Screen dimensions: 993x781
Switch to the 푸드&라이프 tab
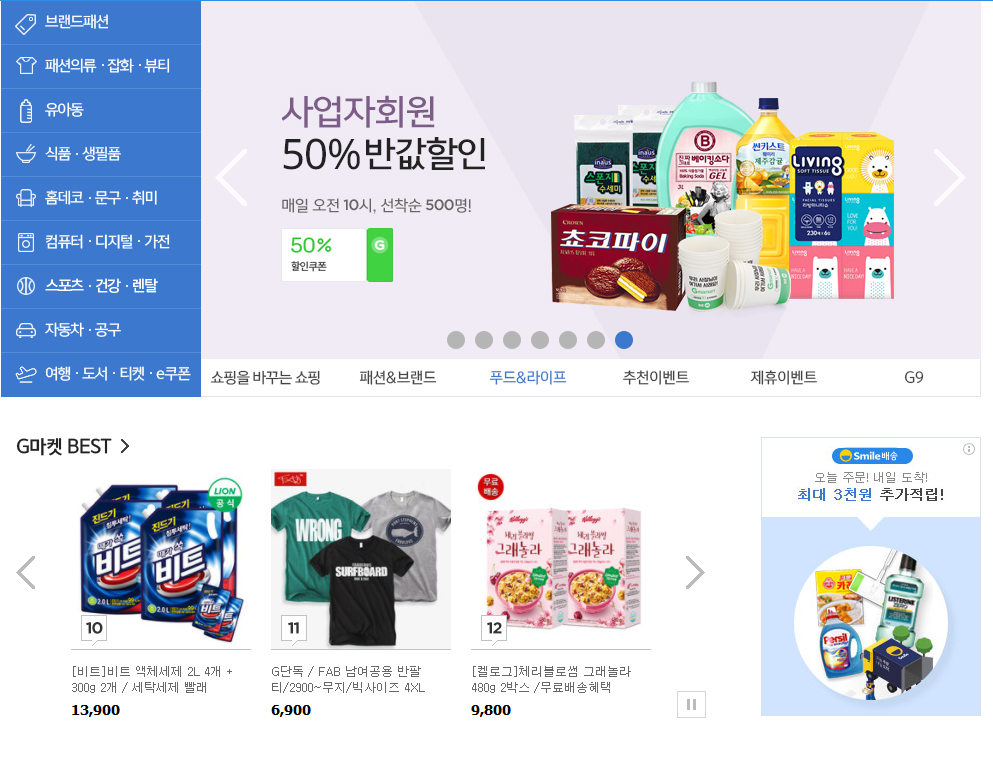click(528, 378)
